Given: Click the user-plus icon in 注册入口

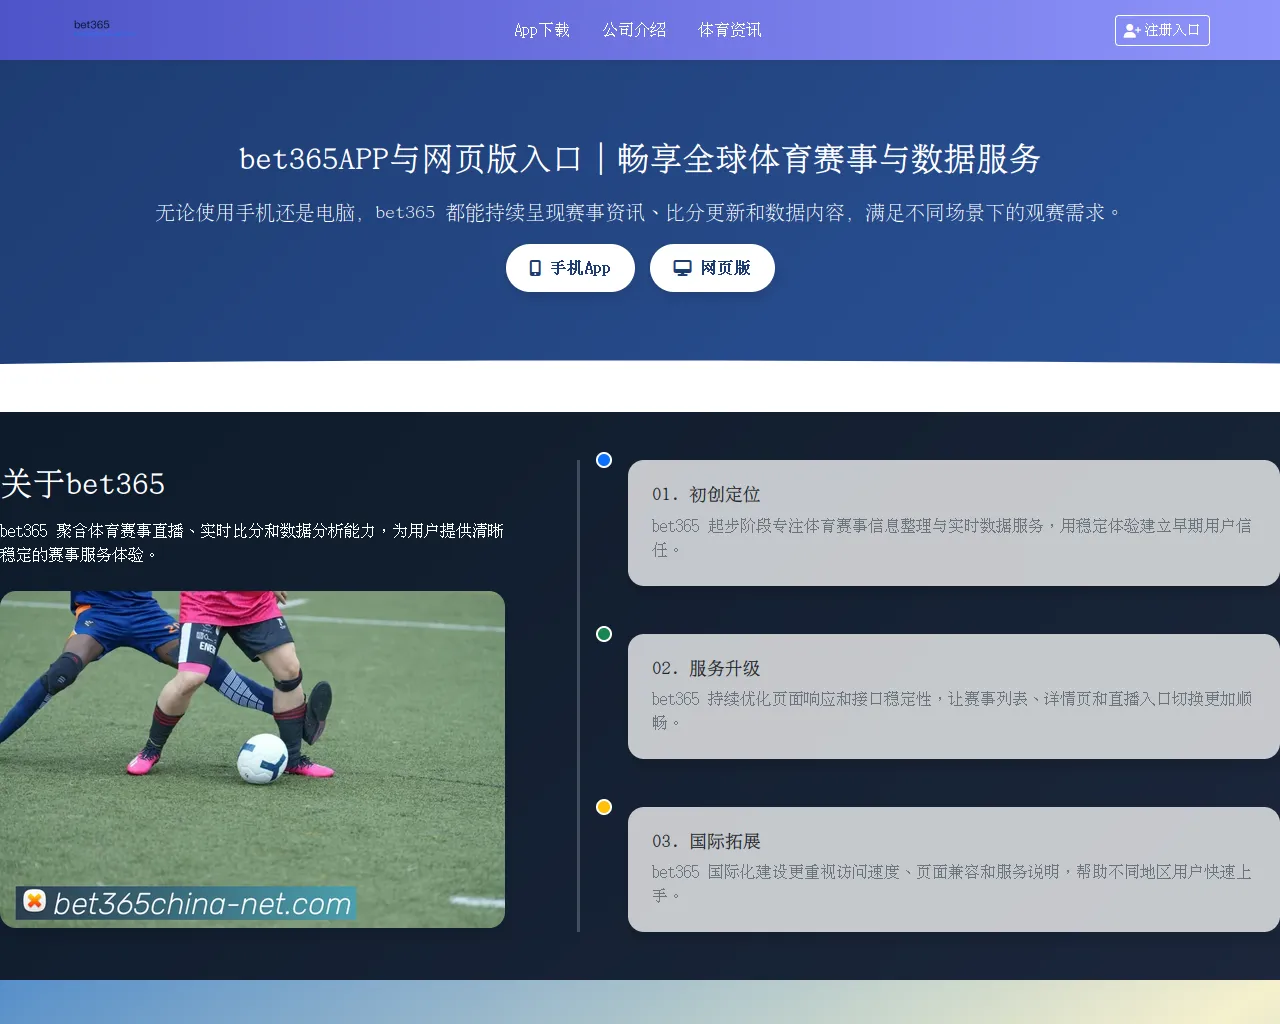Looking at the screenshot, I should coord(1132,31).
